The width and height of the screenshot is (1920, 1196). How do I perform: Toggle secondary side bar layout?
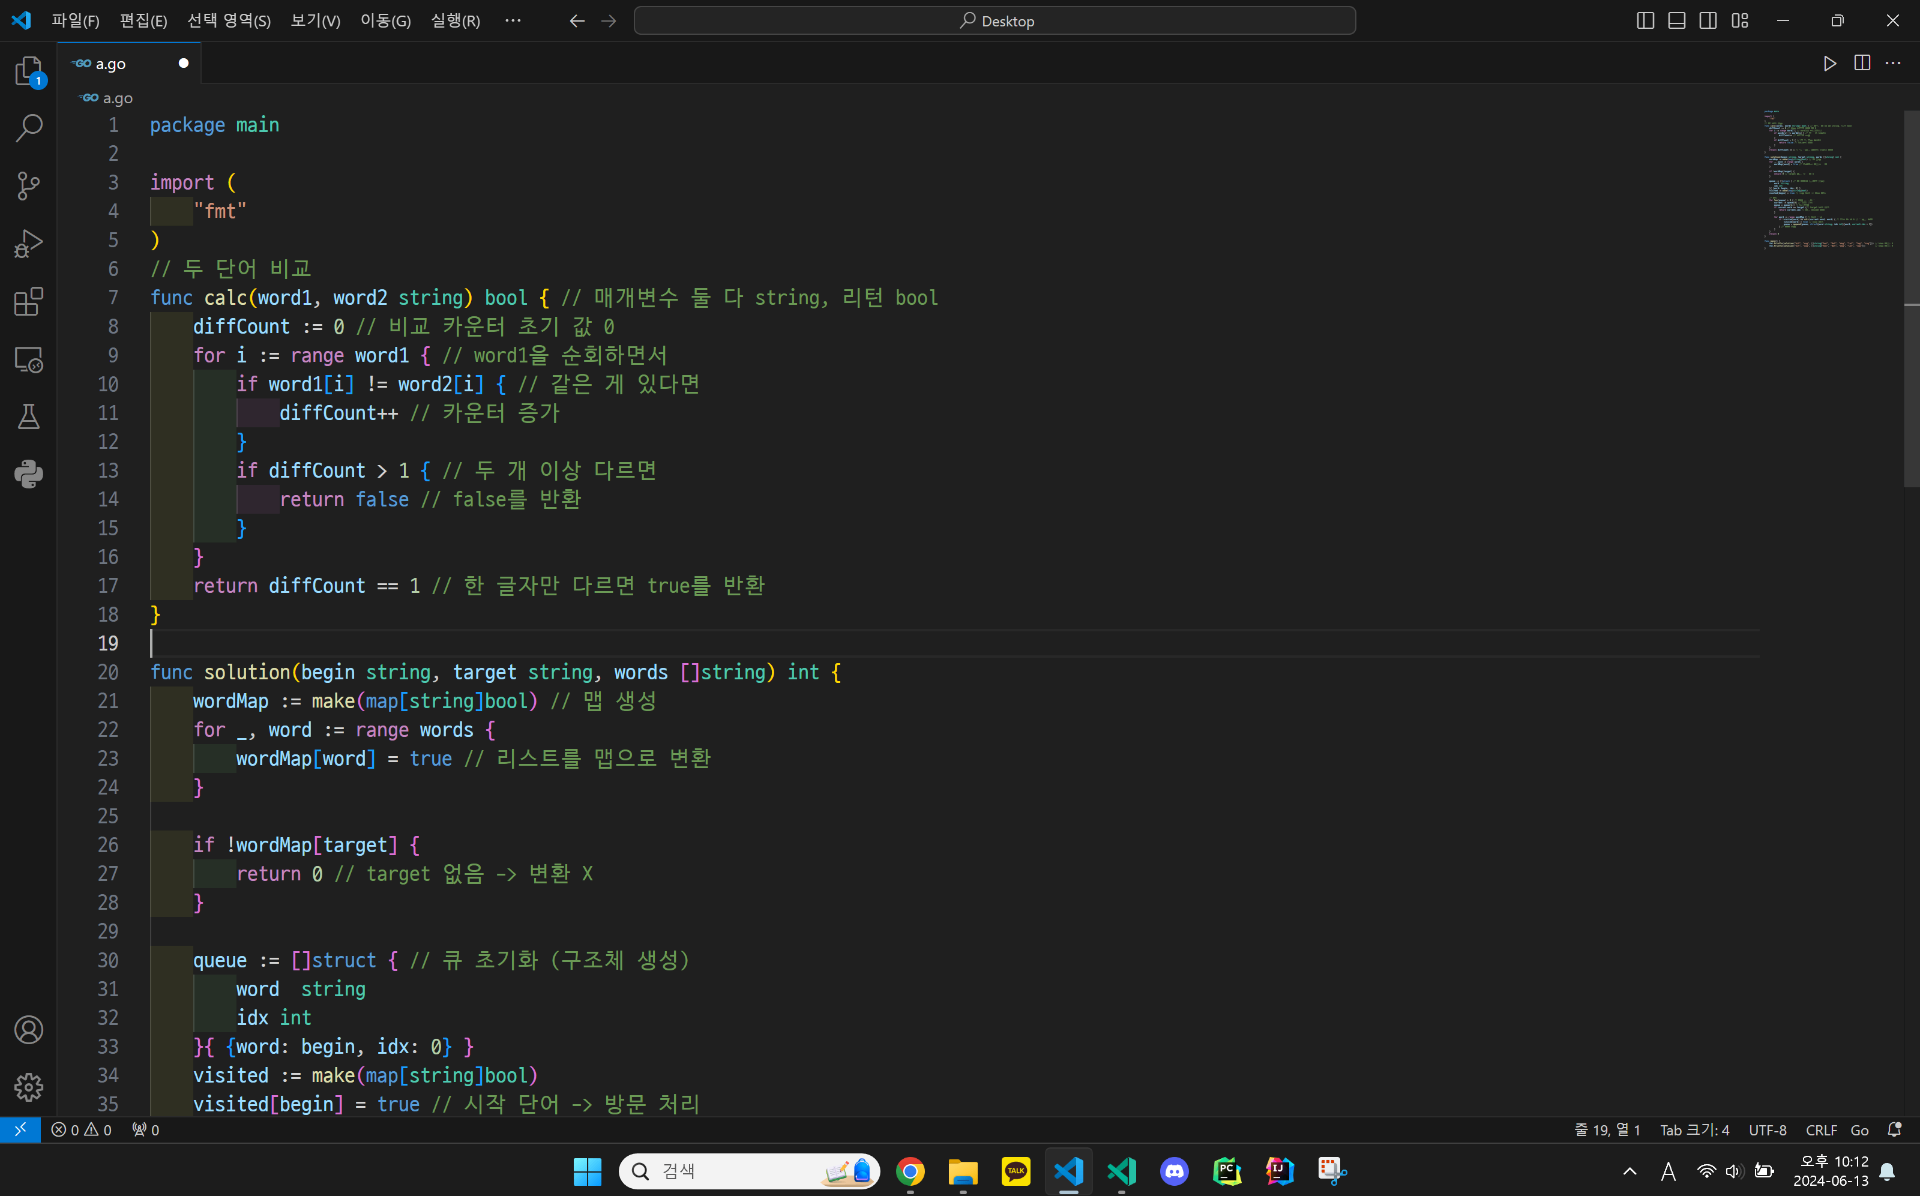point(1708,21)
